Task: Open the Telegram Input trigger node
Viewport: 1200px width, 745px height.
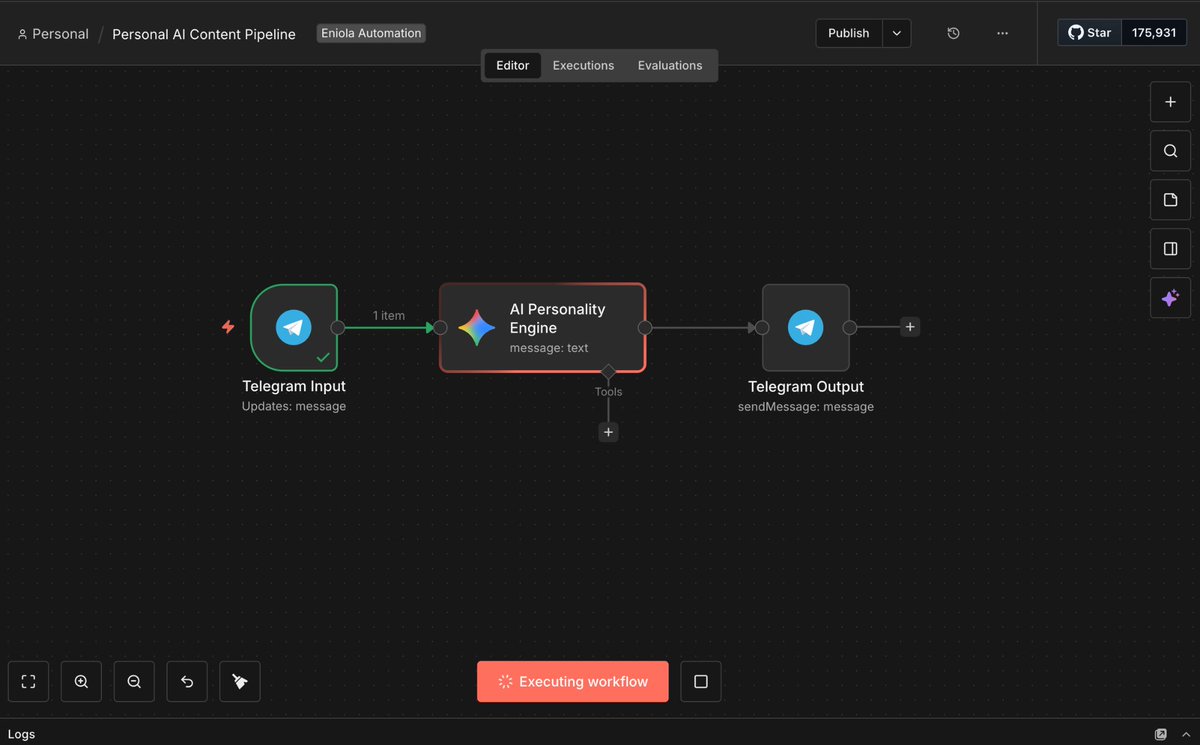Action: click(294, 327)
